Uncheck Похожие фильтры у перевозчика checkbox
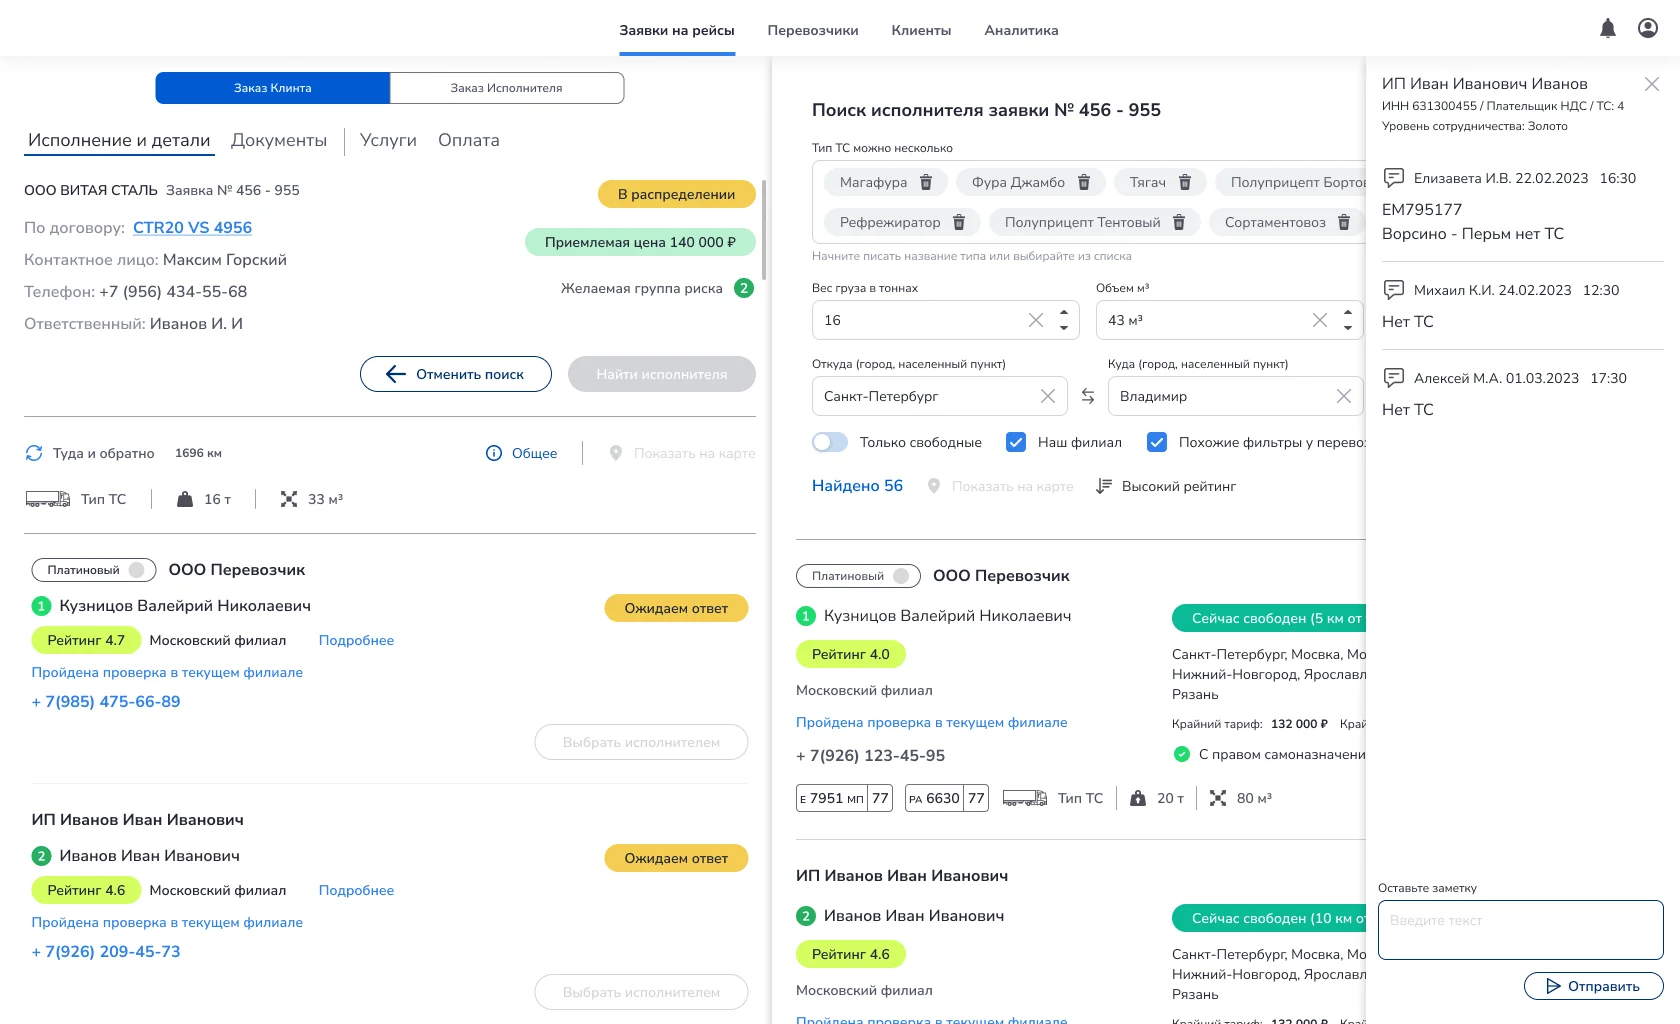 click(x=1157, y=442)
